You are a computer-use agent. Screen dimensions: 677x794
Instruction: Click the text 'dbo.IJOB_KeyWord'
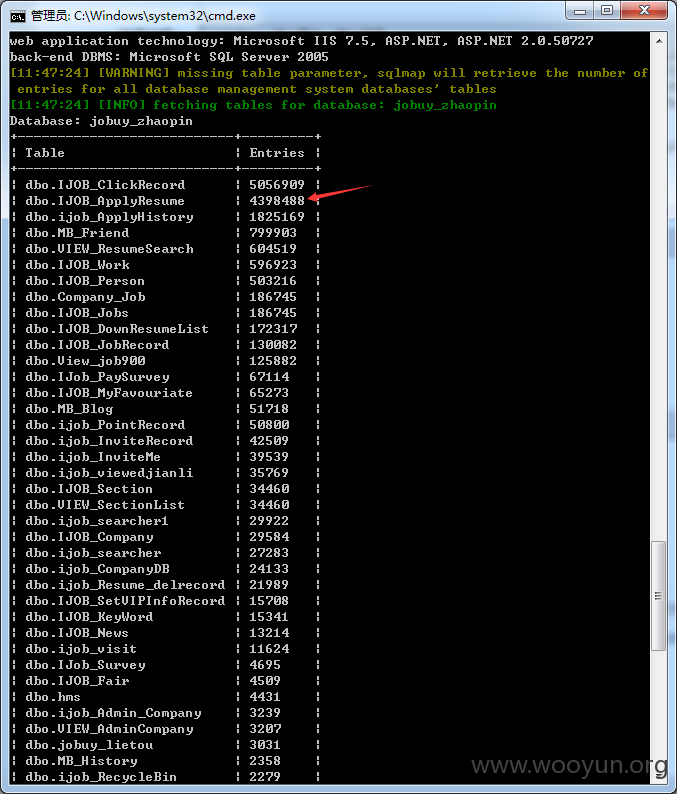pyautogui.click(x=89, y=617)
